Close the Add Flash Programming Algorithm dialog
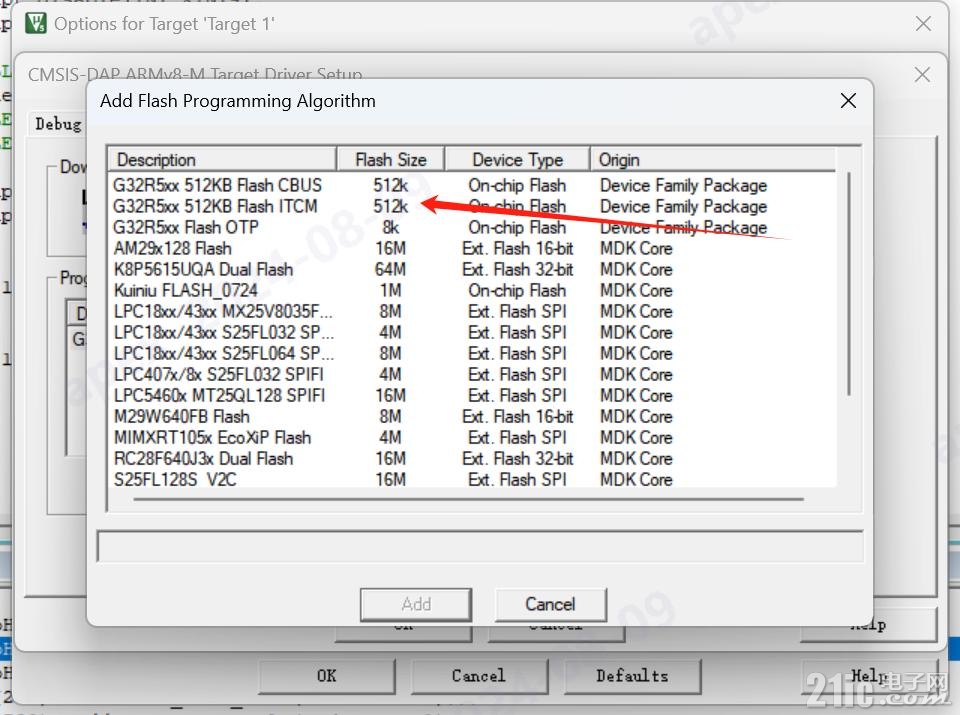 click(x=848, y=100)
